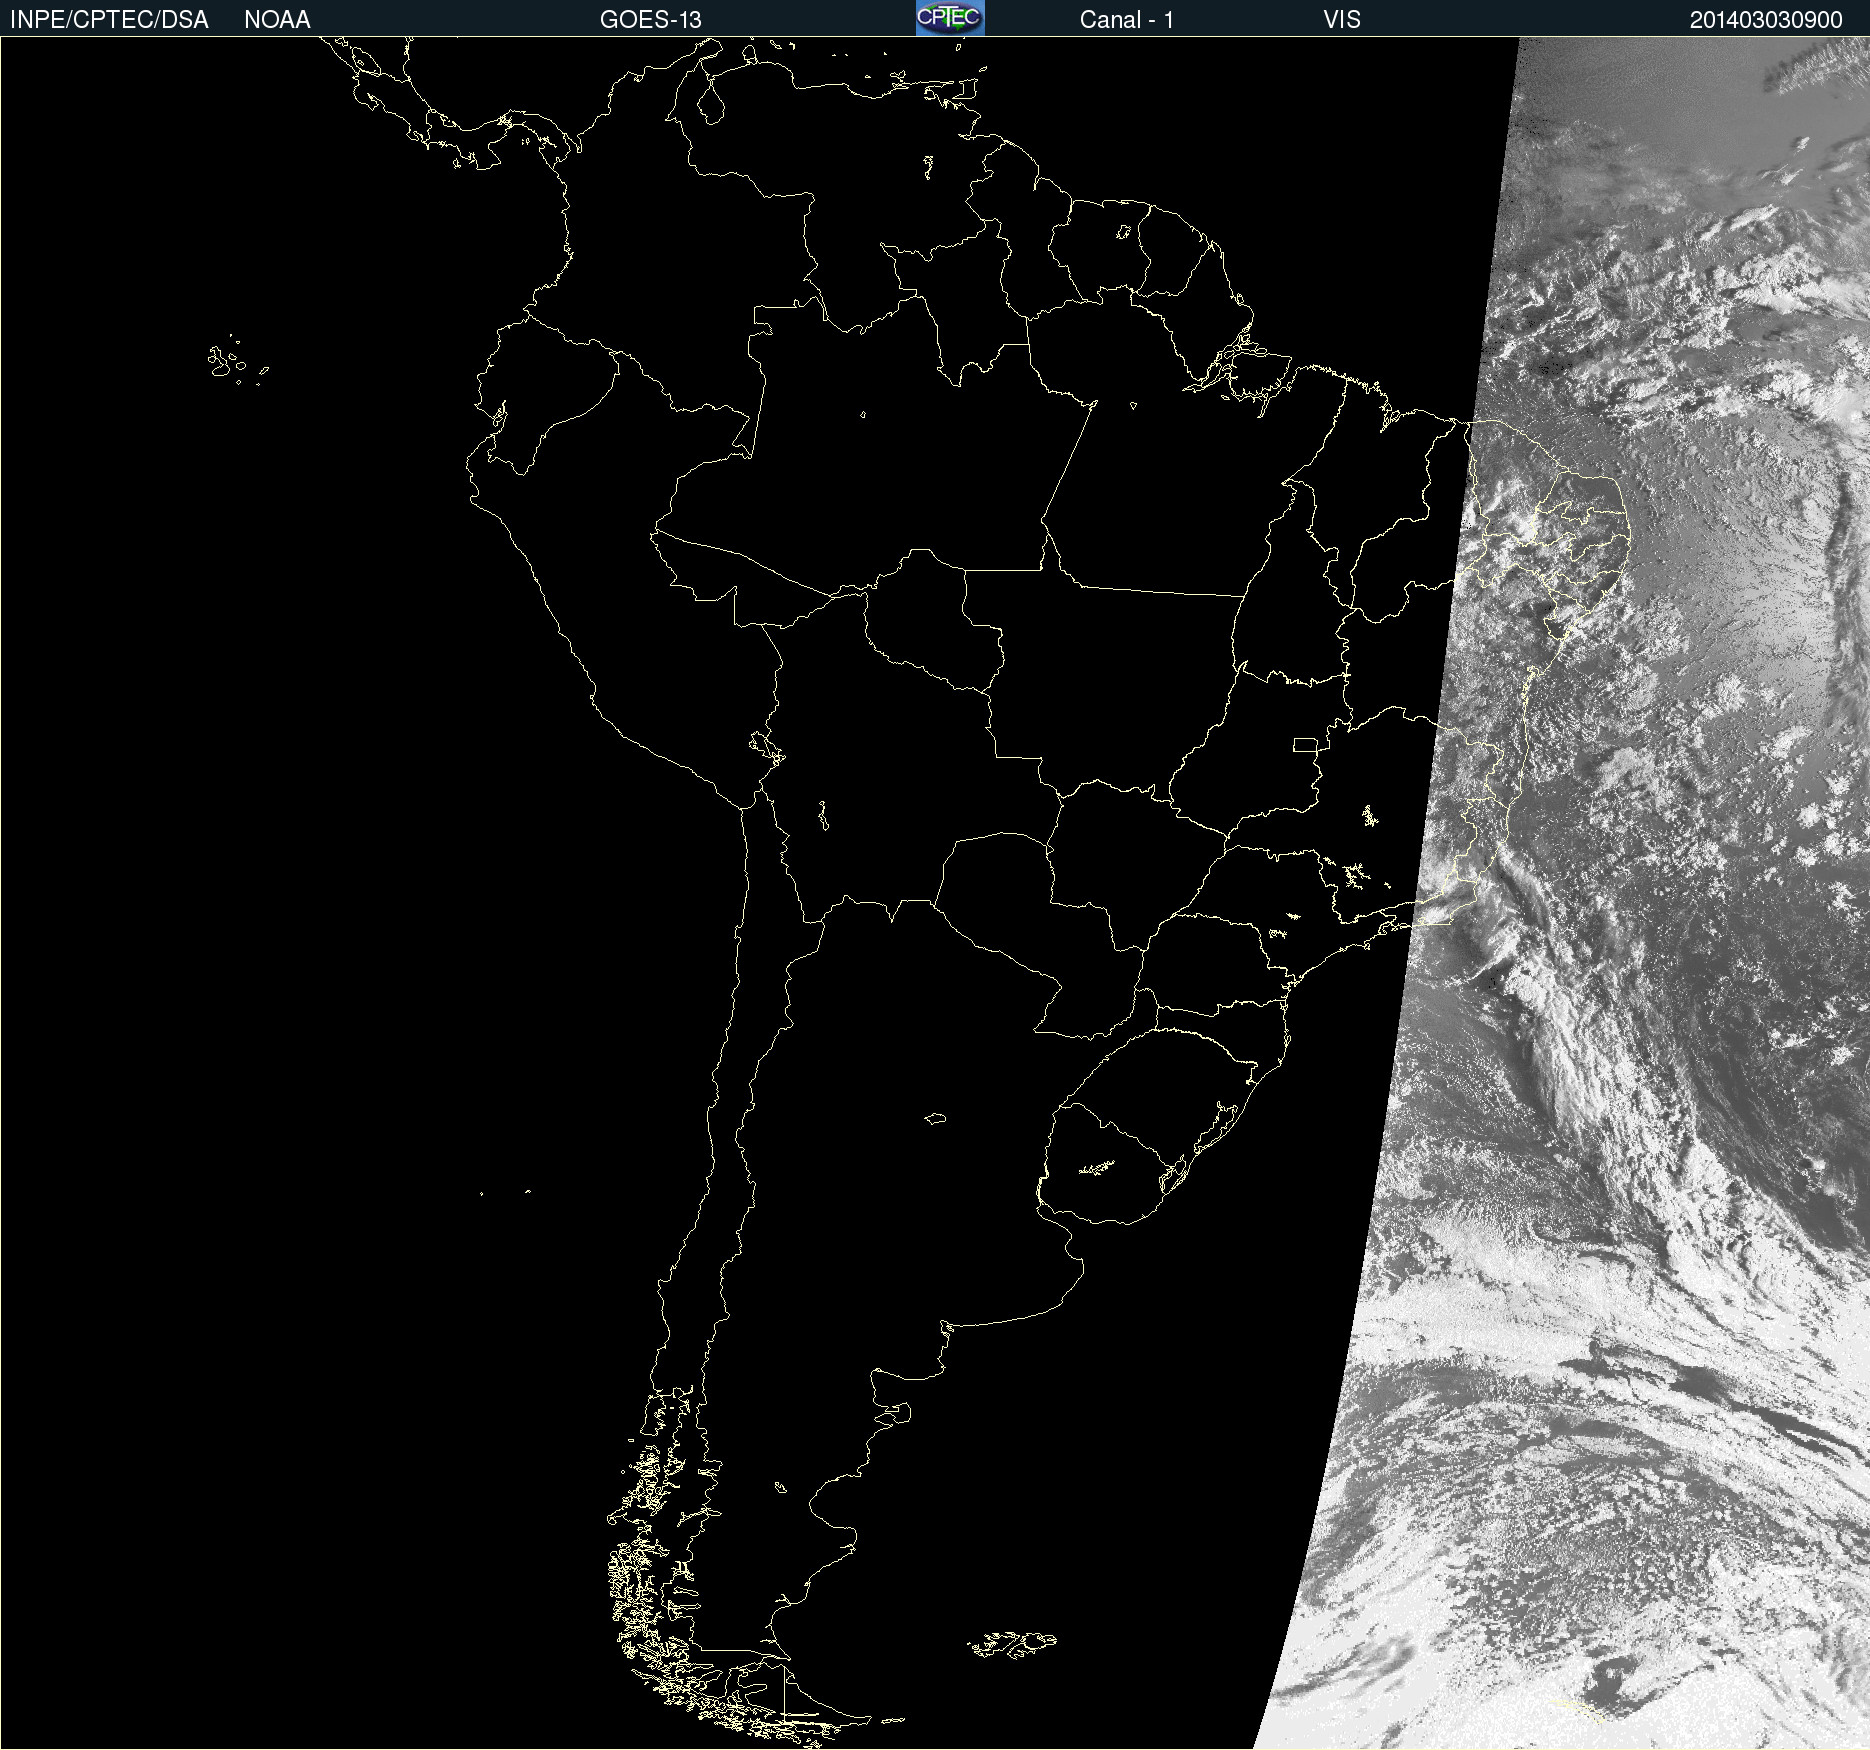
Task: Click the 201403030900 timestamp
Action: click(1766, 20)
